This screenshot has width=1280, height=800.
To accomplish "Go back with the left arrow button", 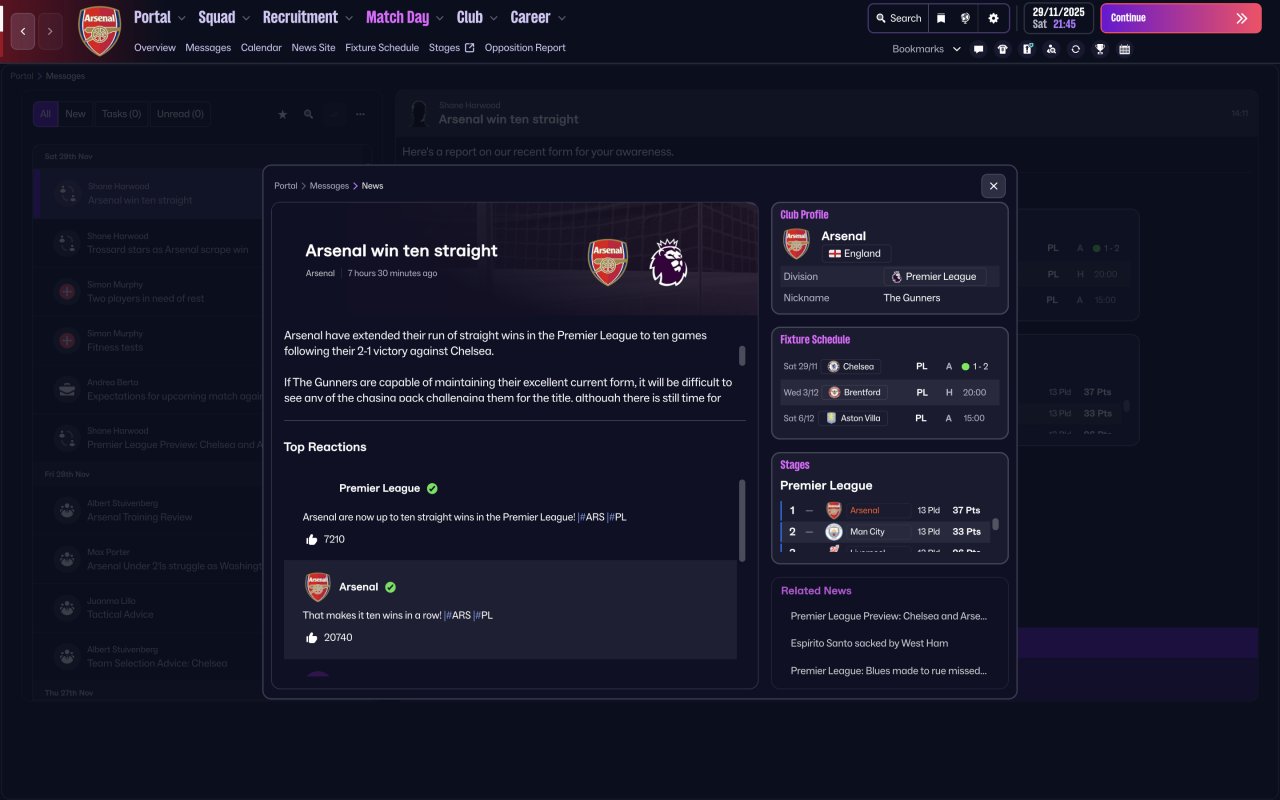I will [23, 31].
